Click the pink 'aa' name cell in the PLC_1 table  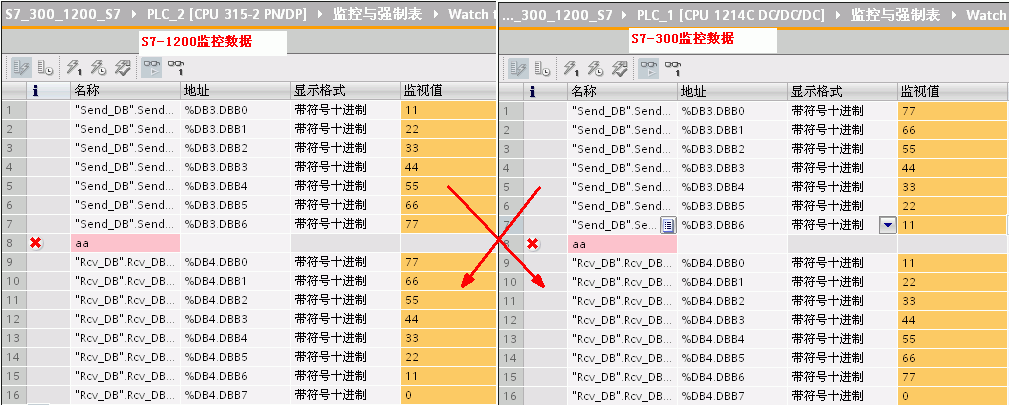pos(622,243)
